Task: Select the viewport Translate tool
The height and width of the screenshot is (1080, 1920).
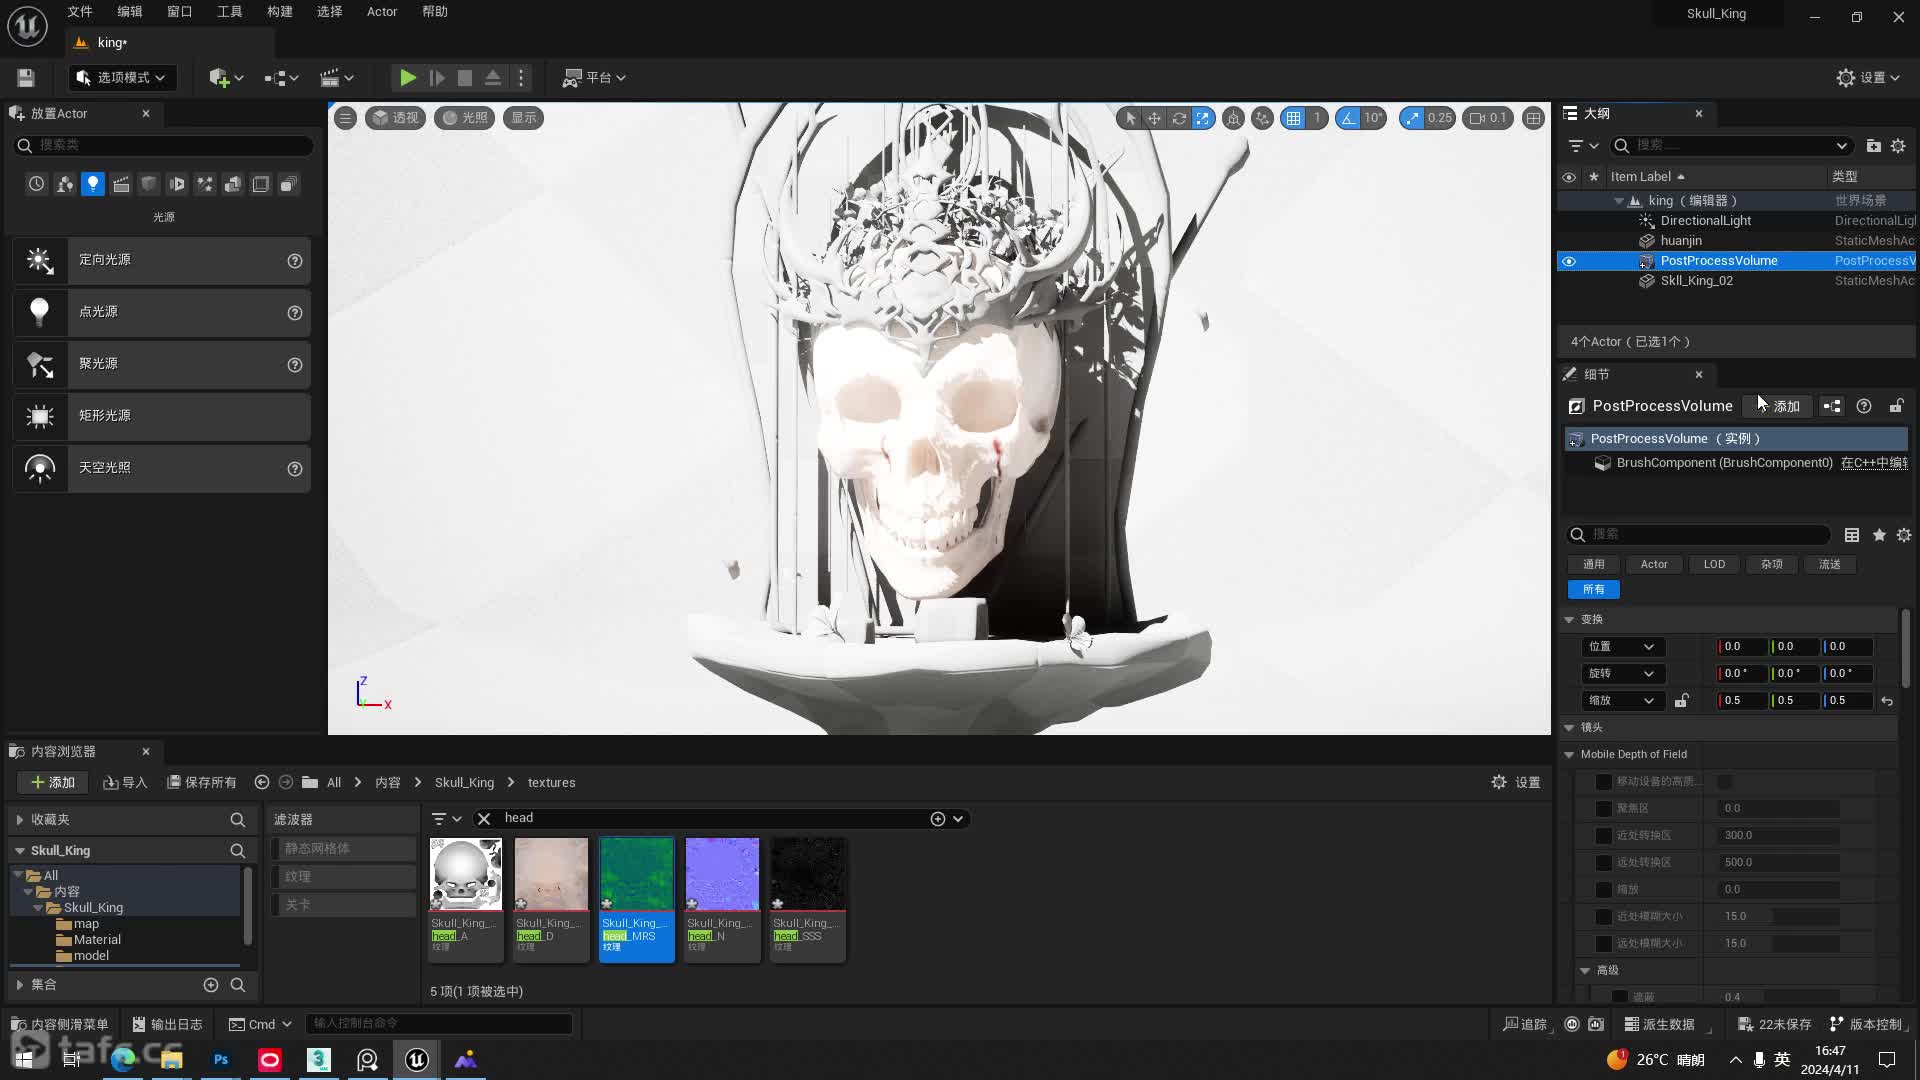Action: (1154, 118)
